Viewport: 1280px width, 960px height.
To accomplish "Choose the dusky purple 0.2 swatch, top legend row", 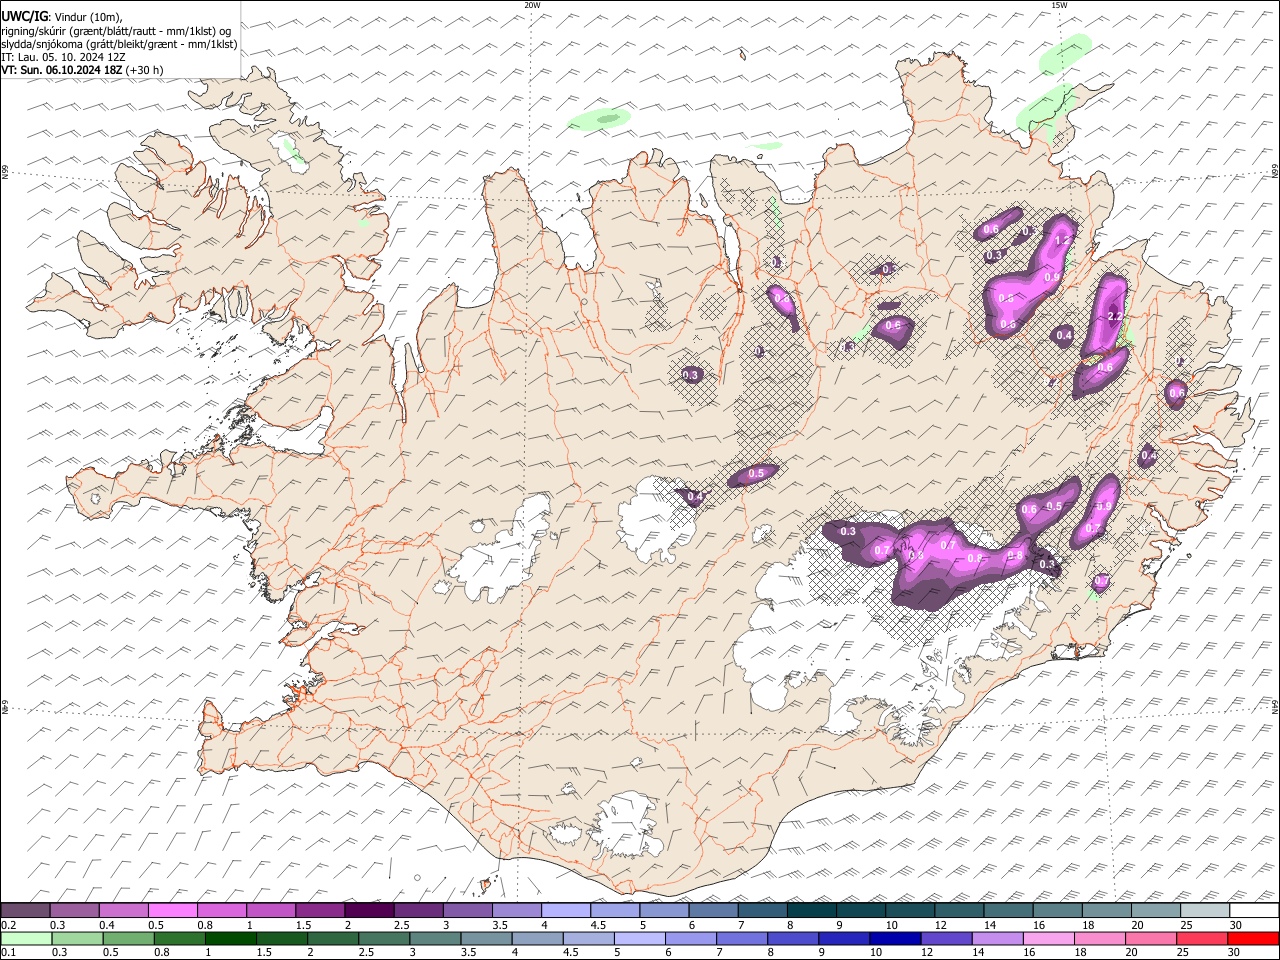I will (x=26, y=911).
